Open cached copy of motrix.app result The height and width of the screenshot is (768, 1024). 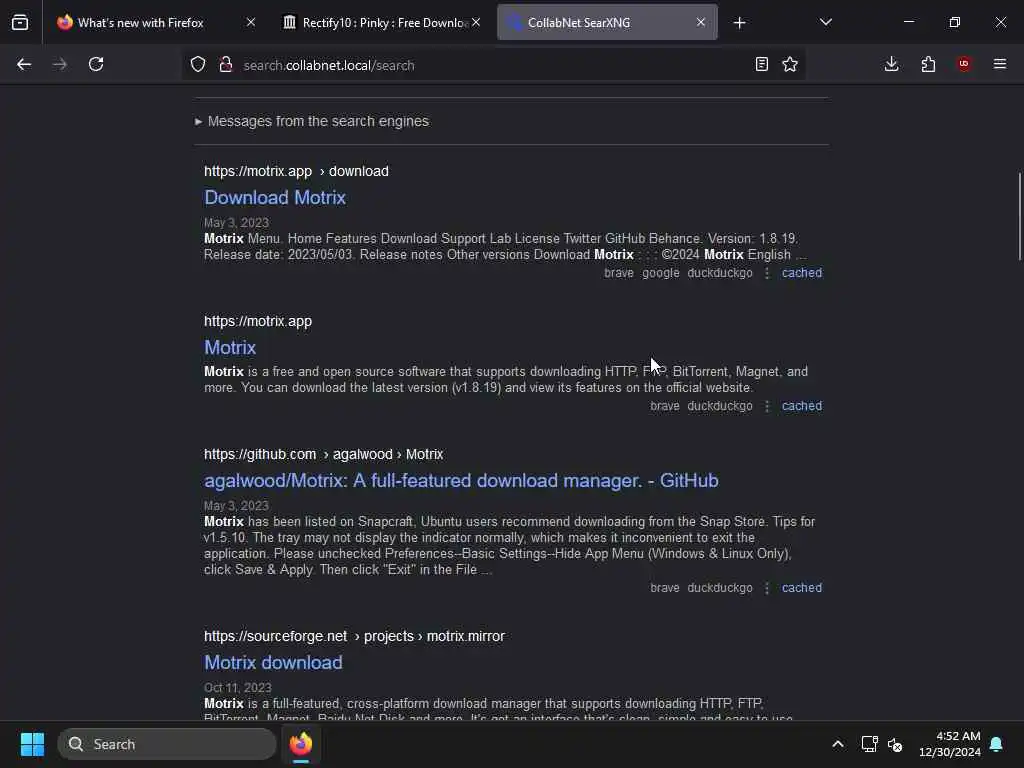click(x=802, y=406)
